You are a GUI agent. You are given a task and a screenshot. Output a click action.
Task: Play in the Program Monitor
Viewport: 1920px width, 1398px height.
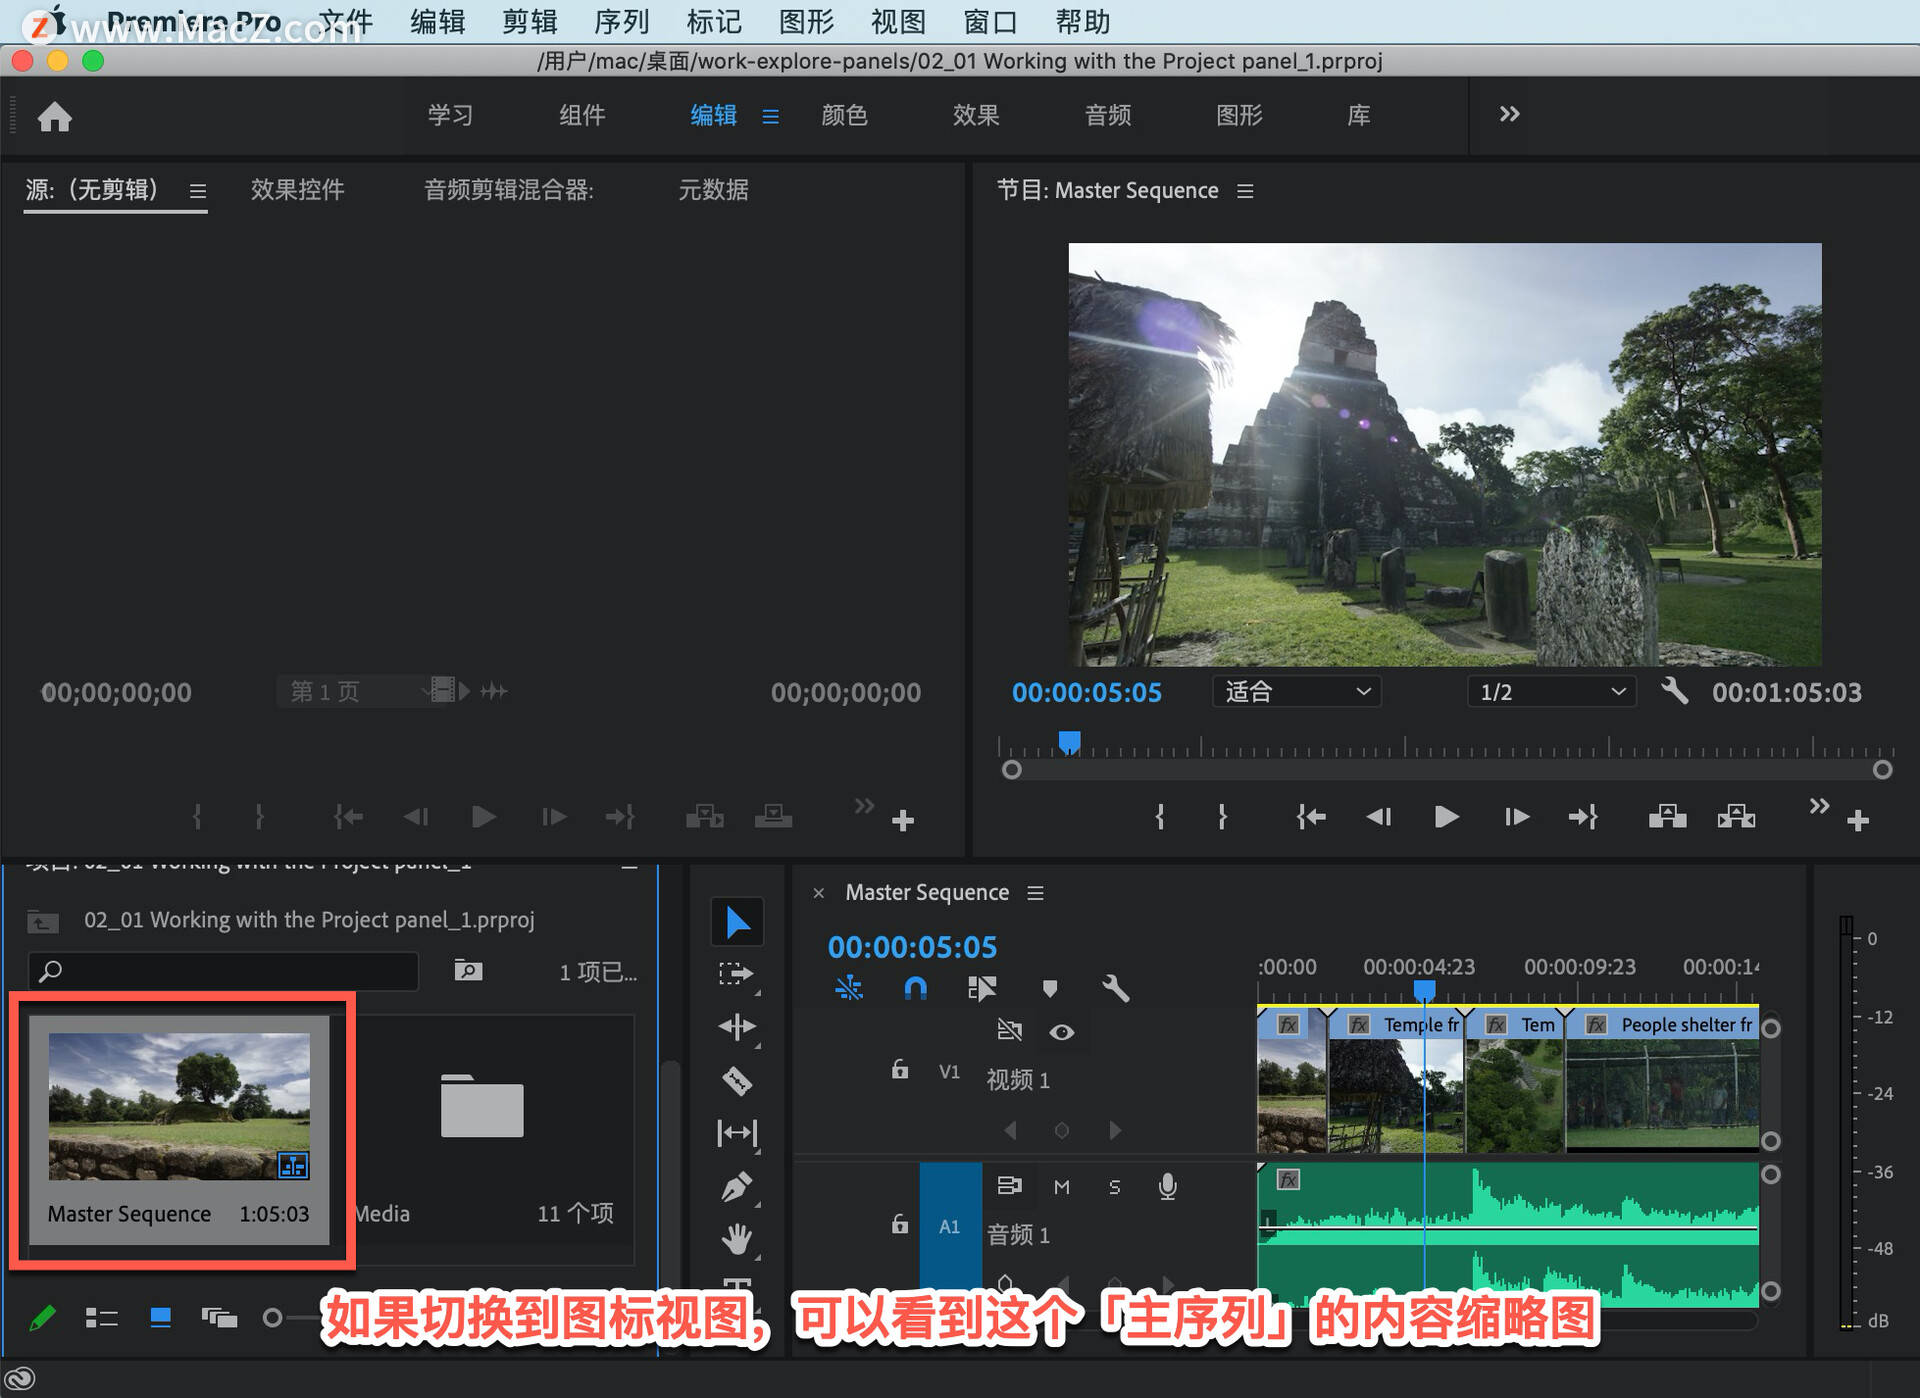pyautogui.click(x=1446, y=817)
